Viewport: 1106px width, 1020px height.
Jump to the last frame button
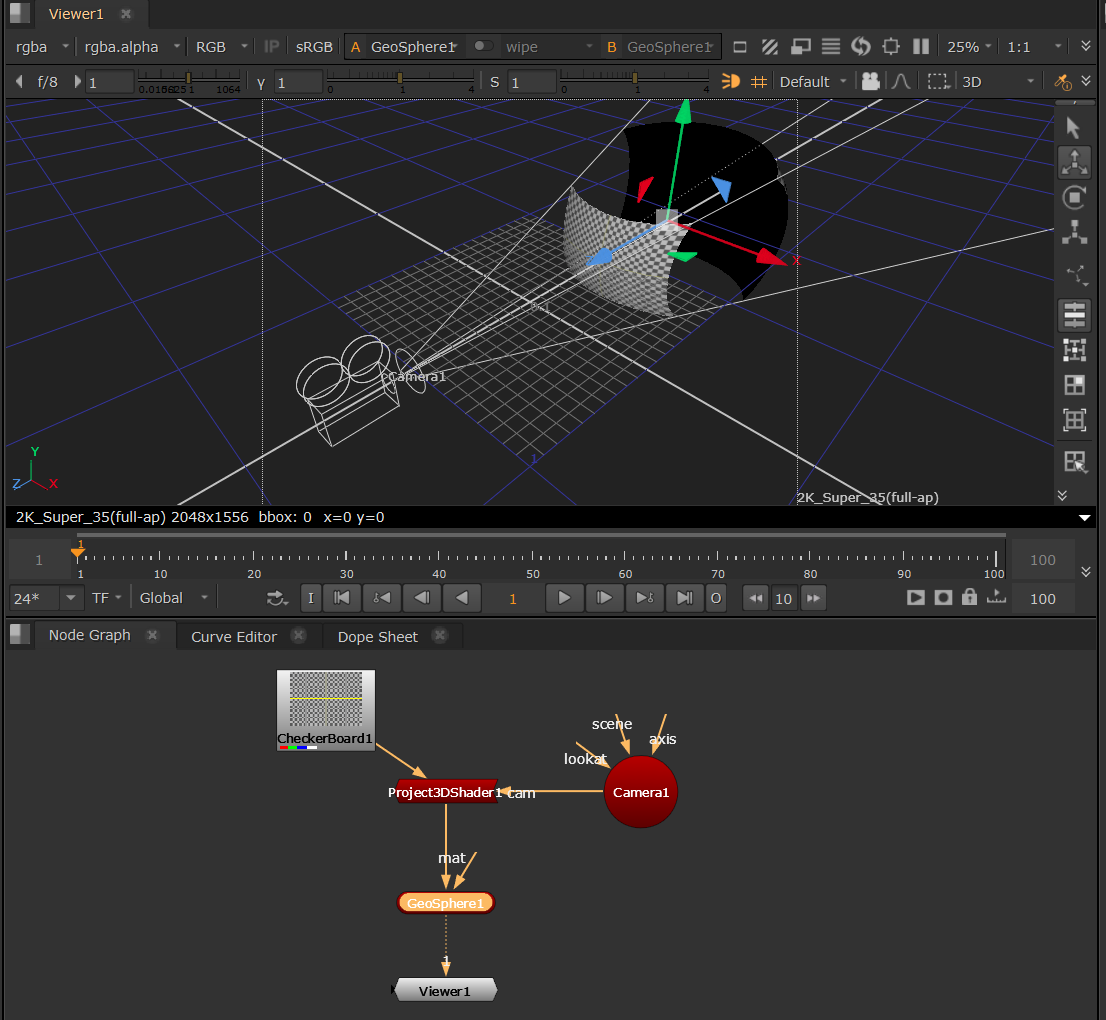pyautogui.click(x=684, y=597)
